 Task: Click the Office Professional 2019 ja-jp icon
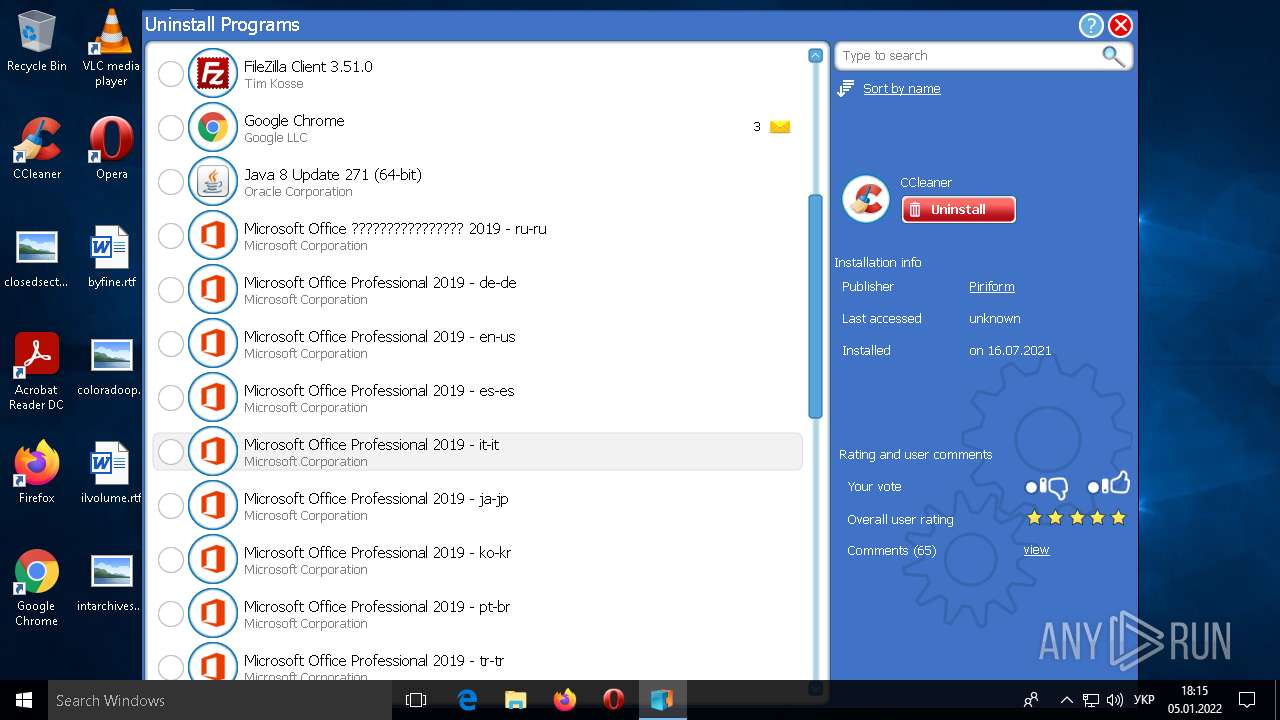(x=212, y=505)
